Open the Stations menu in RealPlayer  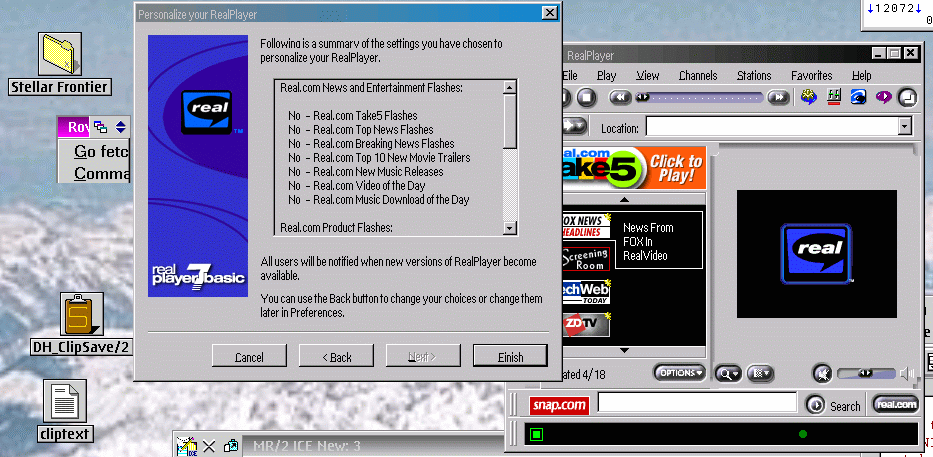click(754, 76)
